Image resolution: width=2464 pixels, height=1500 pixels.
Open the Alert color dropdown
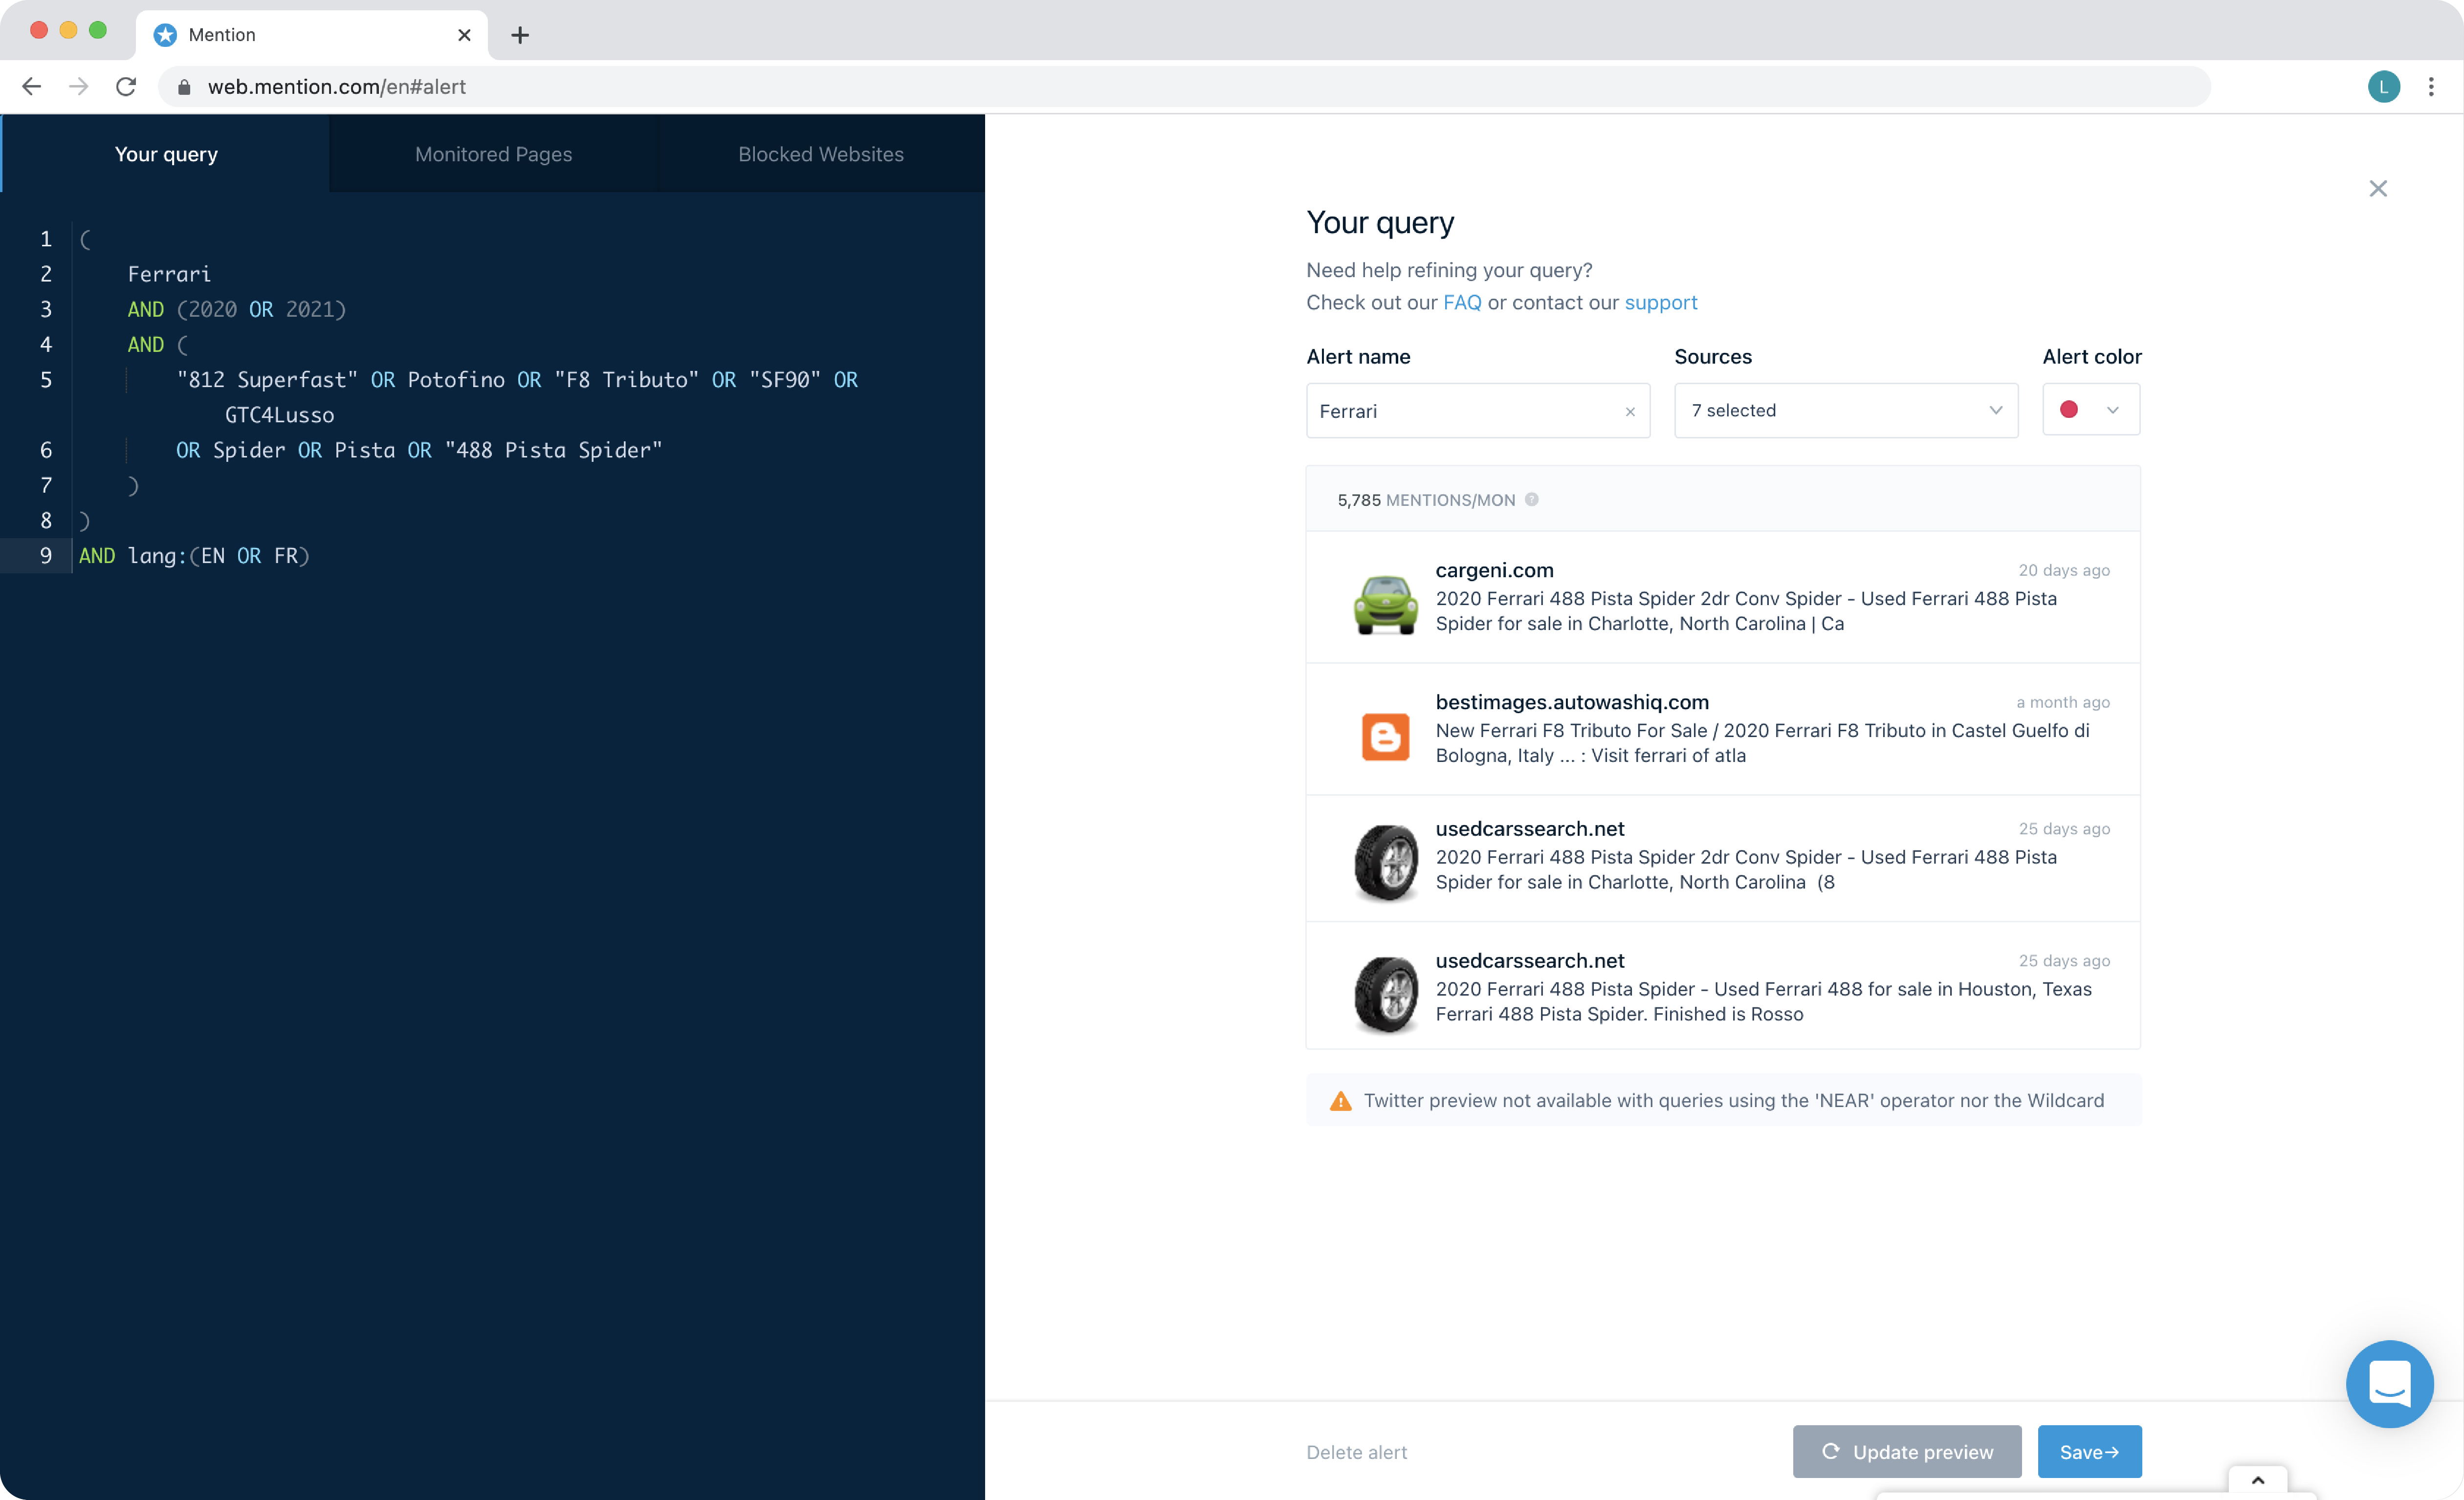(2090, 410)
